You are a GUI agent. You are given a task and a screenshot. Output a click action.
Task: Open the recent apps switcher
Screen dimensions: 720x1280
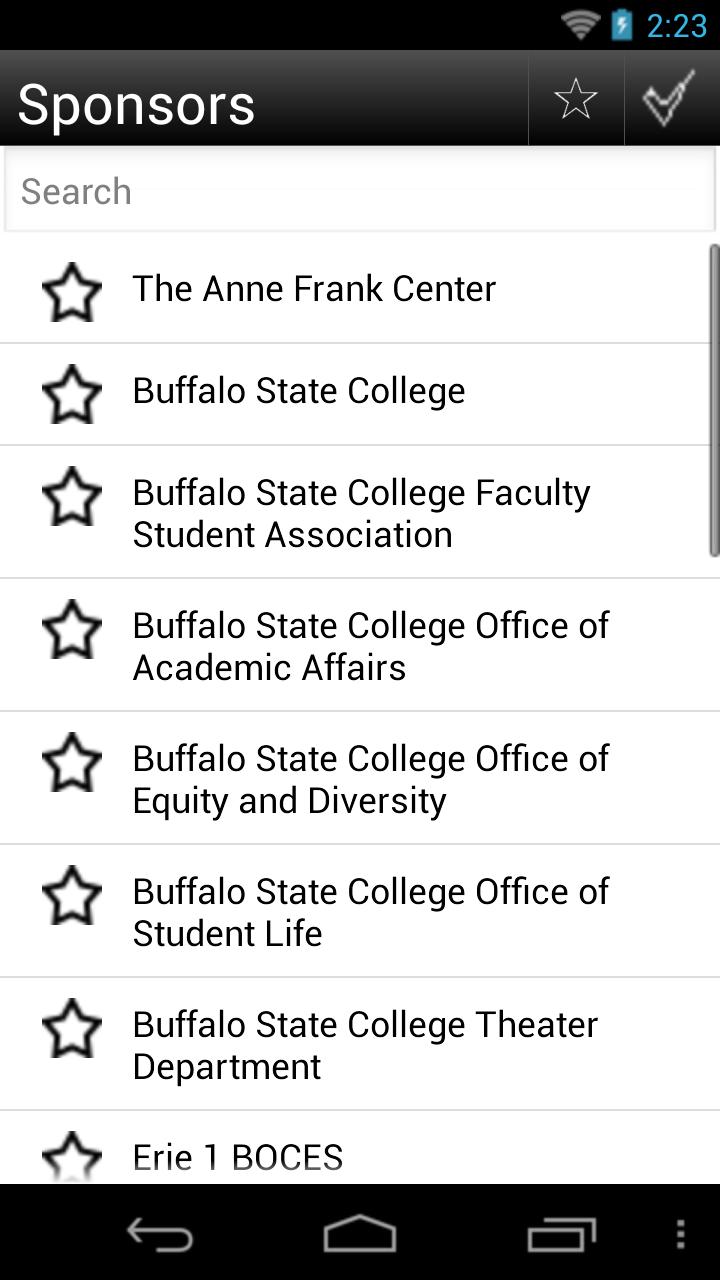pos(562,1234)
